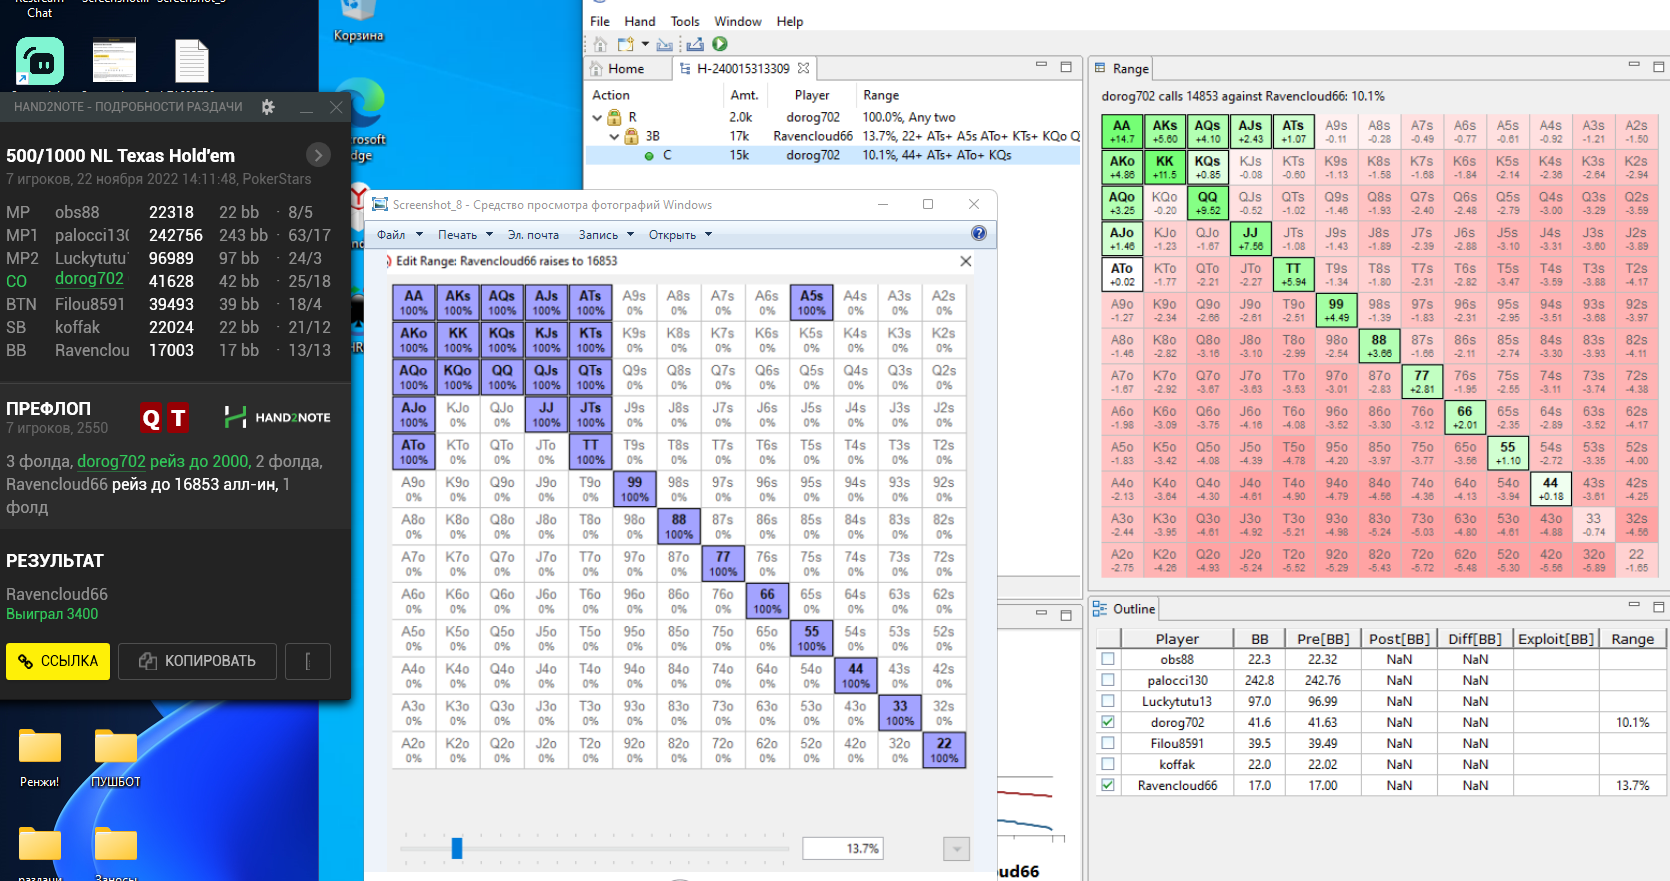Open Hand2Note settings gear icon
The height and width of the screenshot is (881, 1670).
coord(268,107)
